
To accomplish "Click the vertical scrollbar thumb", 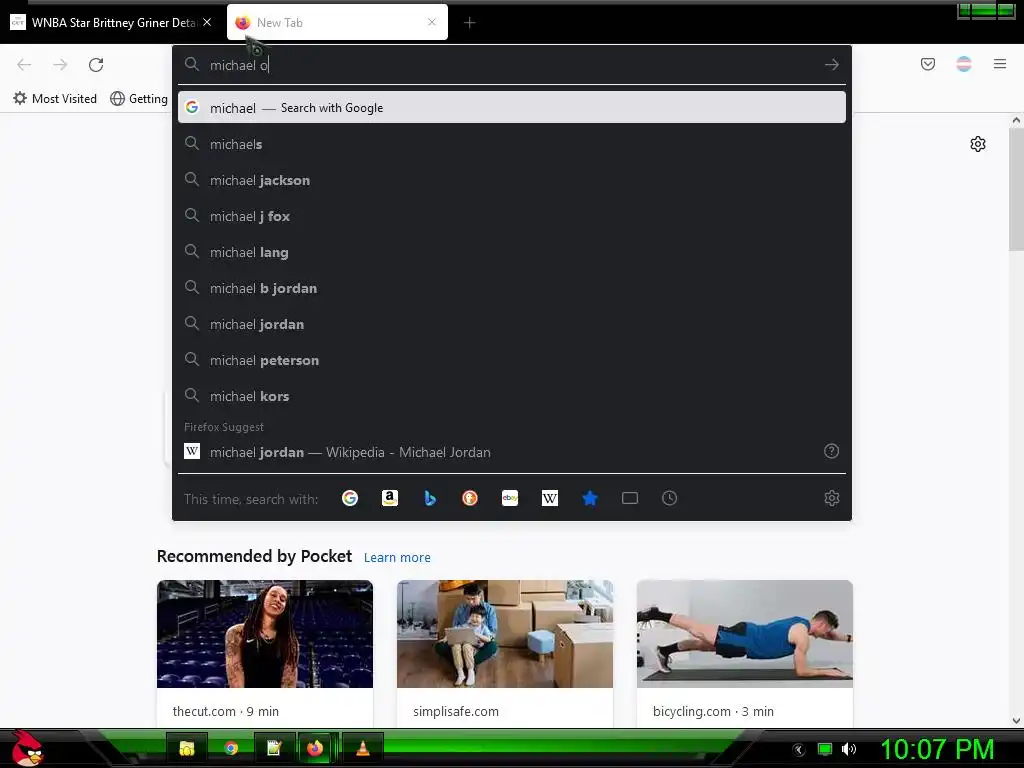I will (x=1016, y=189).
